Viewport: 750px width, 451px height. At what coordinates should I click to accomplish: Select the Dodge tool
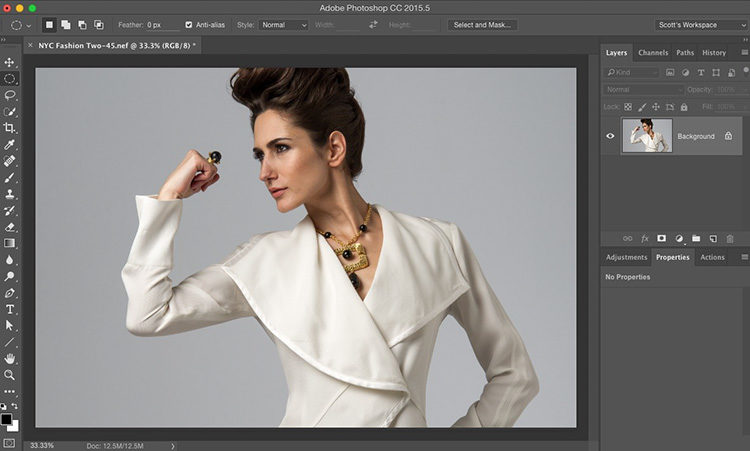[x=9, y=276]
